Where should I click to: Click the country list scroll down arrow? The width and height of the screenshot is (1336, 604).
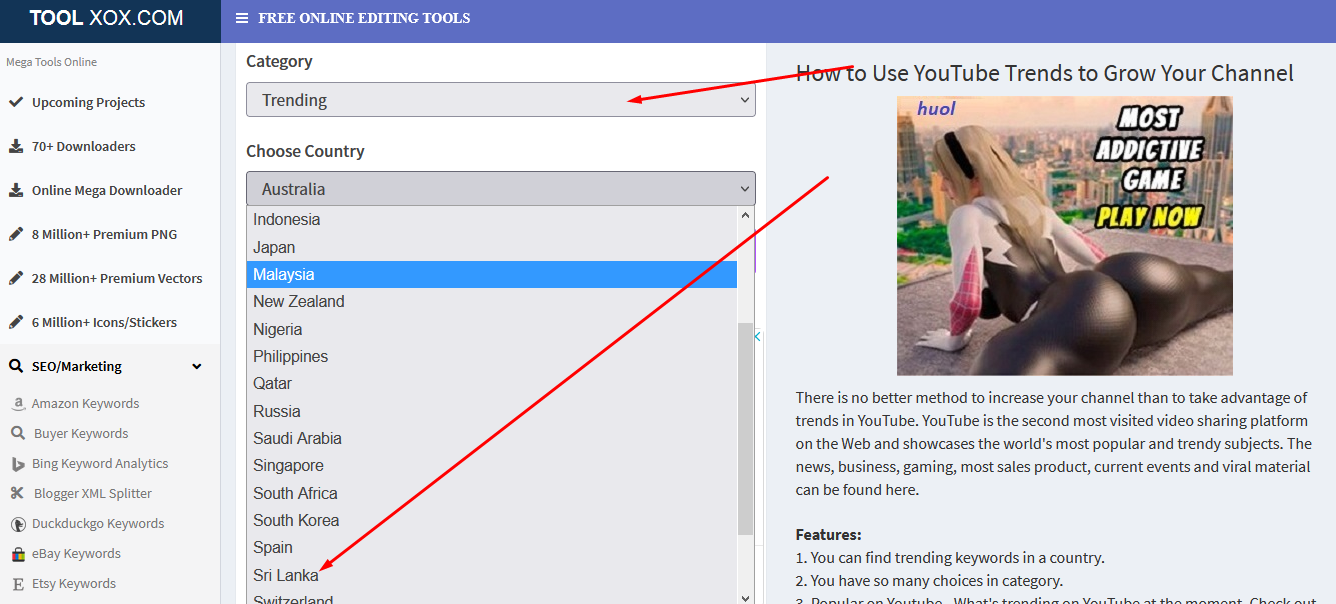click(x=745, y=597)
